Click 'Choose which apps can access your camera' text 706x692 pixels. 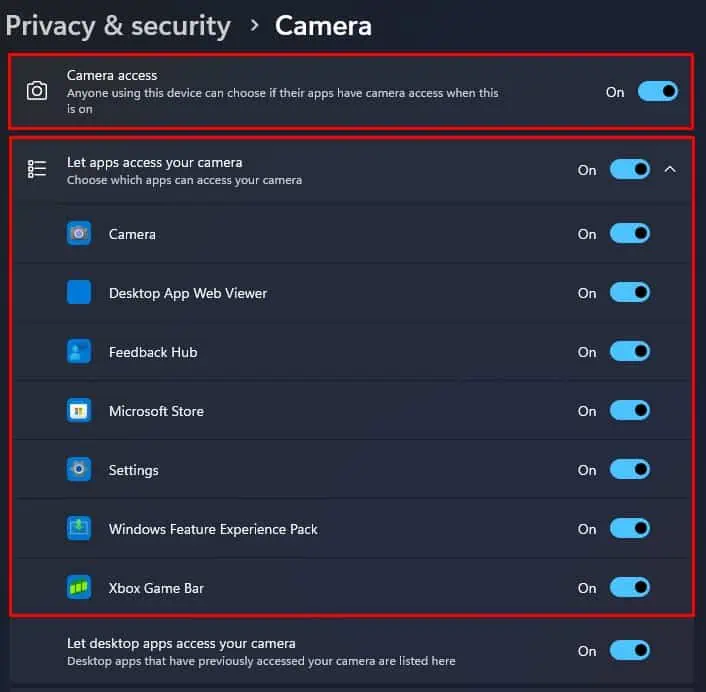[x=184, y=180]
